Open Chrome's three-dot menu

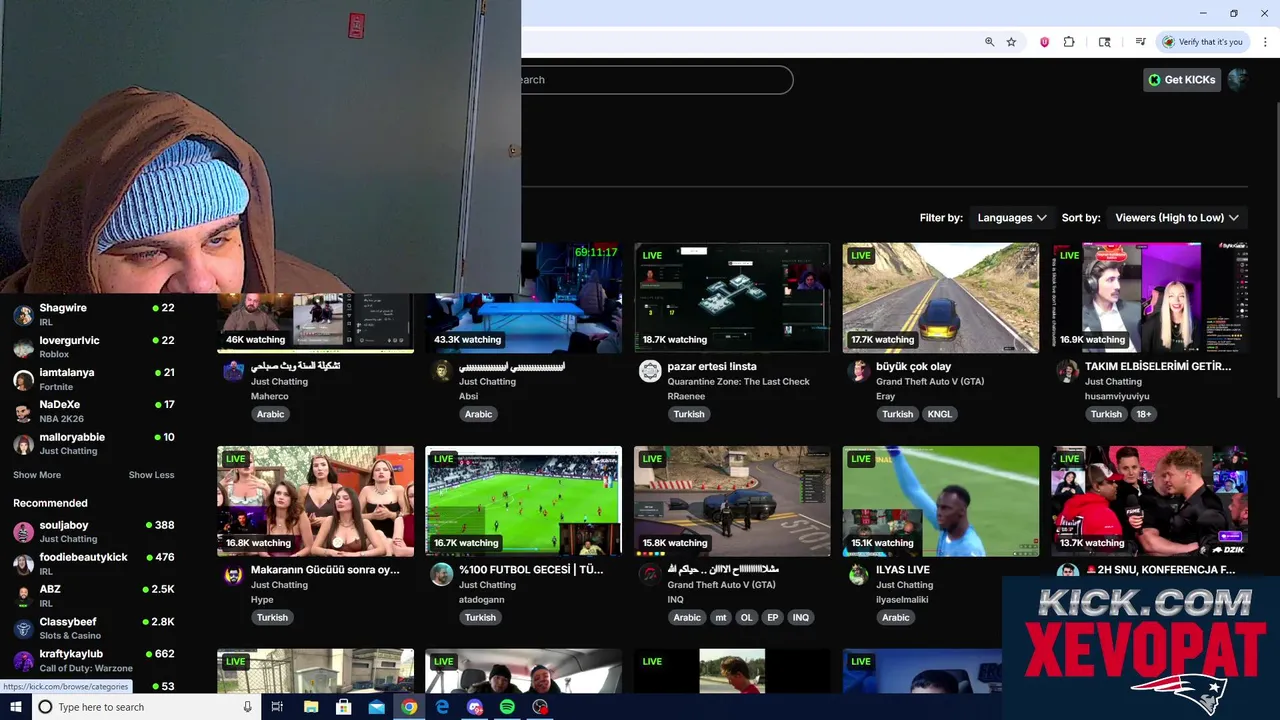pos(1264,42)
